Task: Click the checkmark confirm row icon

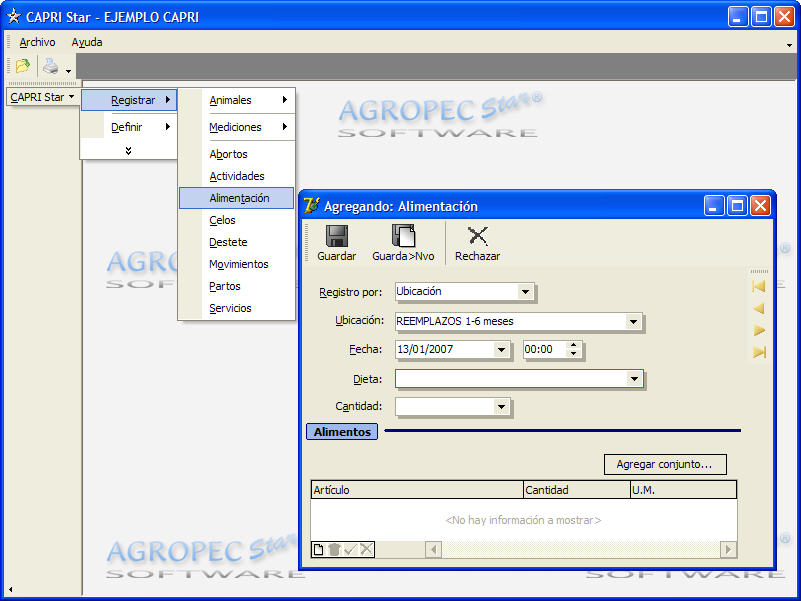Action: pos(350,549)
